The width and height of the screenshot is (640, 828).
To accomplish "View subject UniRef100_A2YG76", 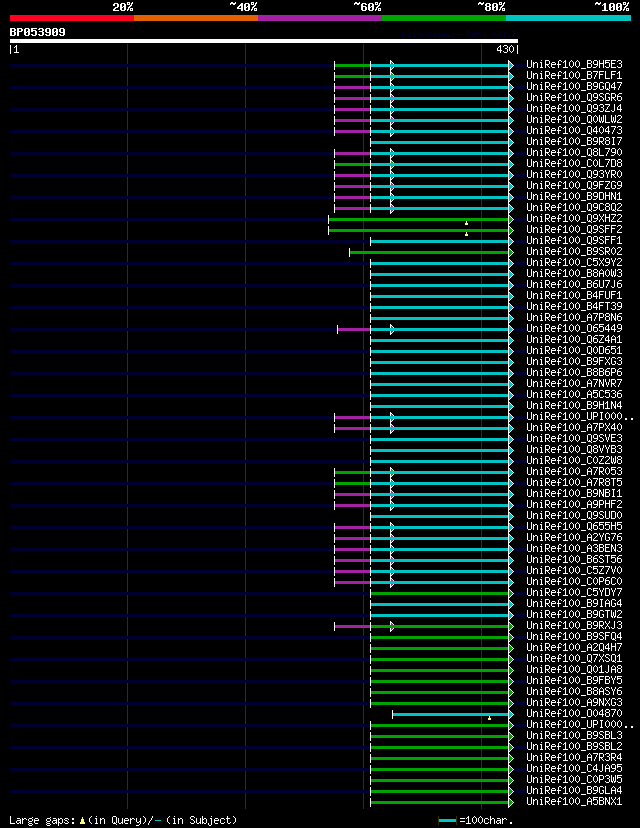I will click(575, 538).
